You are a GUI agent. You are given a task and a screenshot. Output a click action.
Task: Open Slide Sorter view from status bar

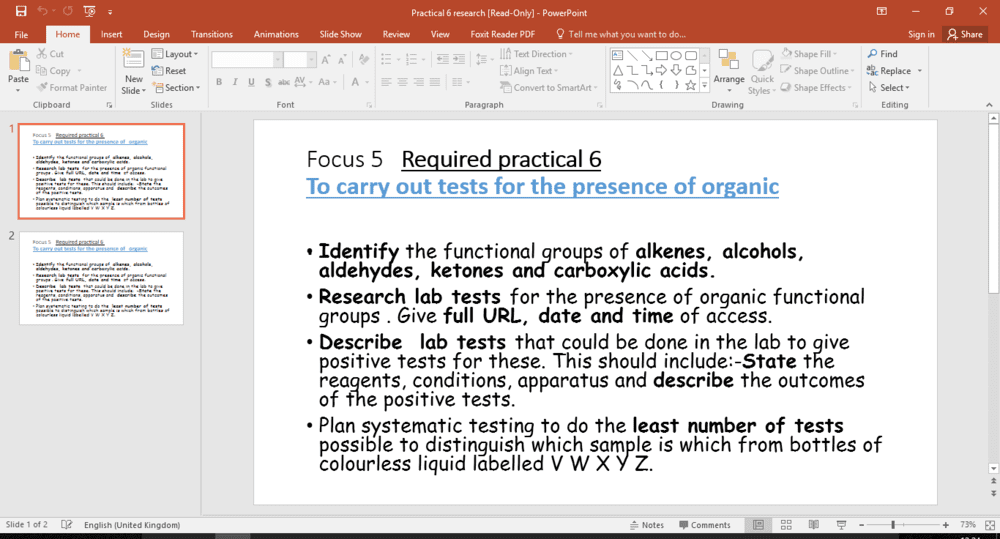(785, 525)
